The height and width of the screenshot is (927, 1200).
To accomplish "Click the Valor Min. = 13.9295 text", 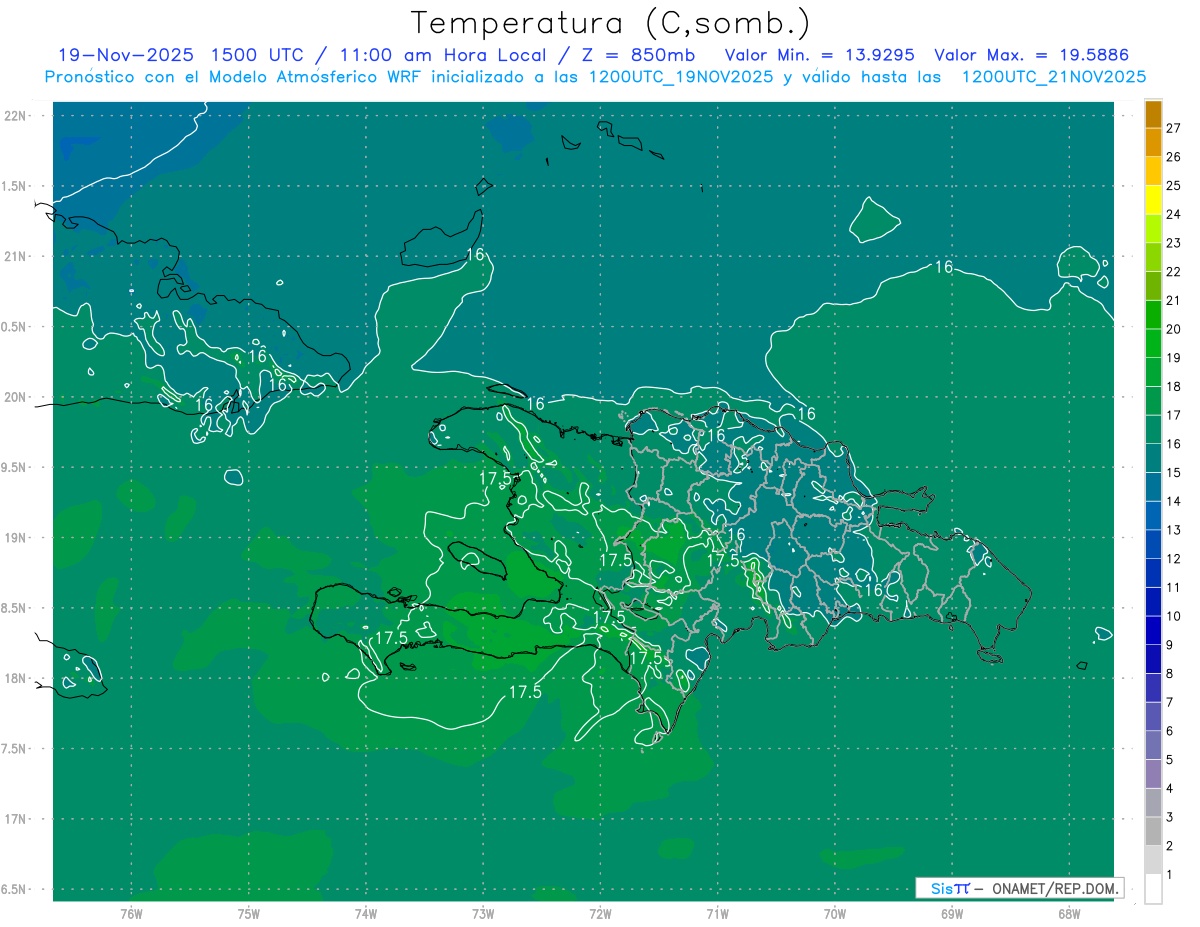I will 820,55.
